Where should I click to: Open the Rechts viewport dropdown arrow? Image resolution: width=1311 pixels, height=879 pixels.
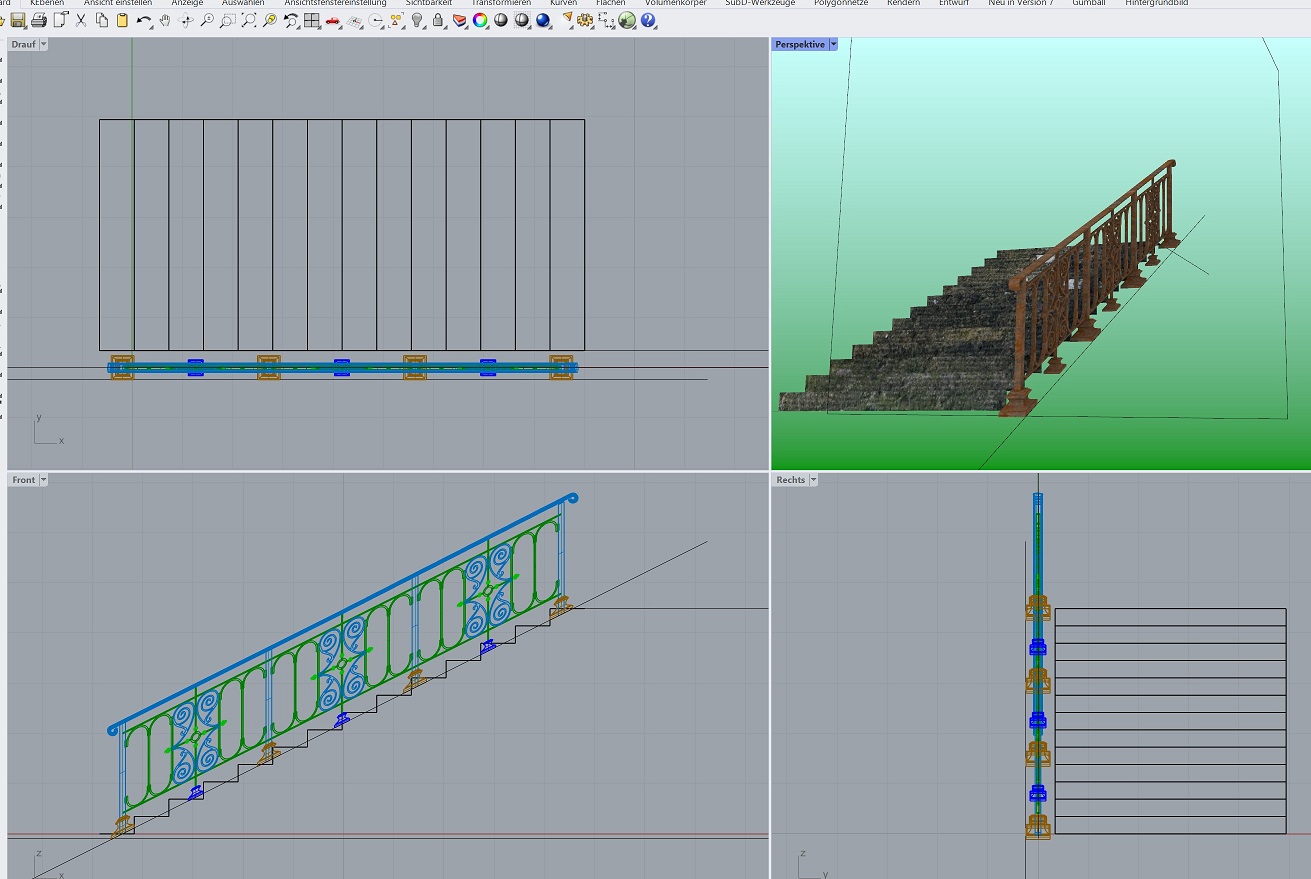[x=813, y=480]
